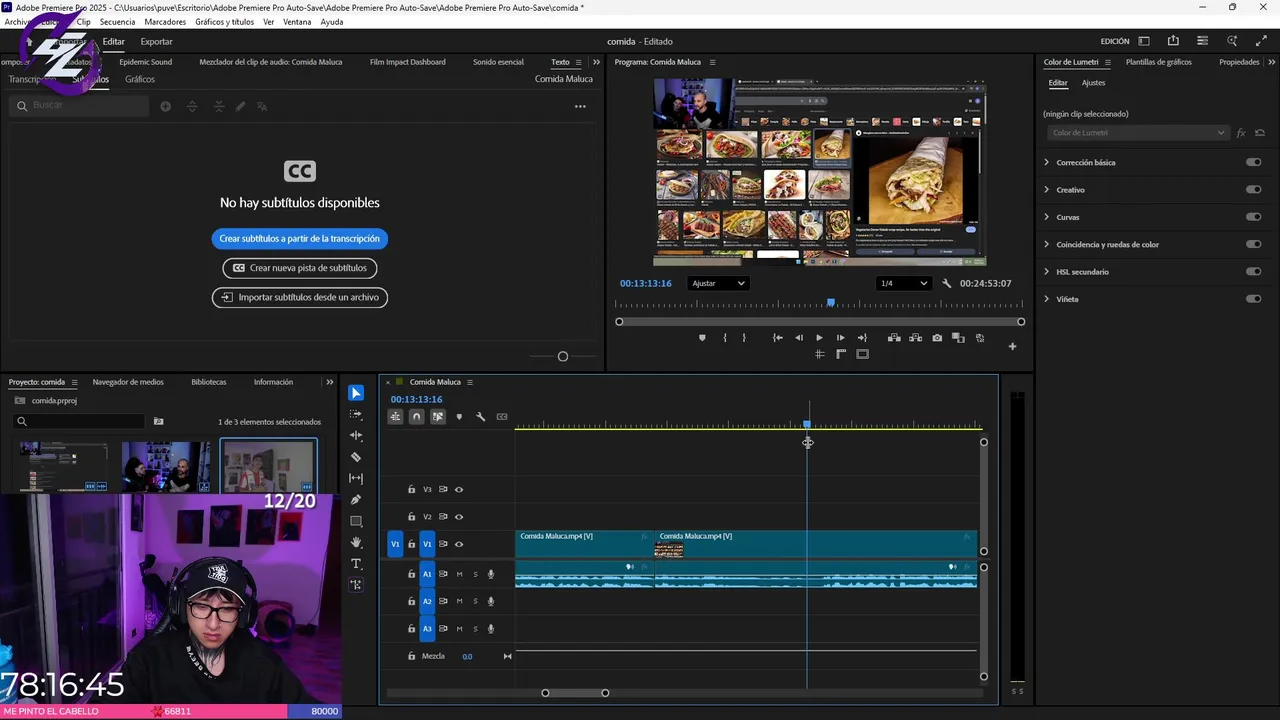The height and width of the screenshot is (720, 1280).
Task: Select the Track Select Forward tool
Action: 356,414
